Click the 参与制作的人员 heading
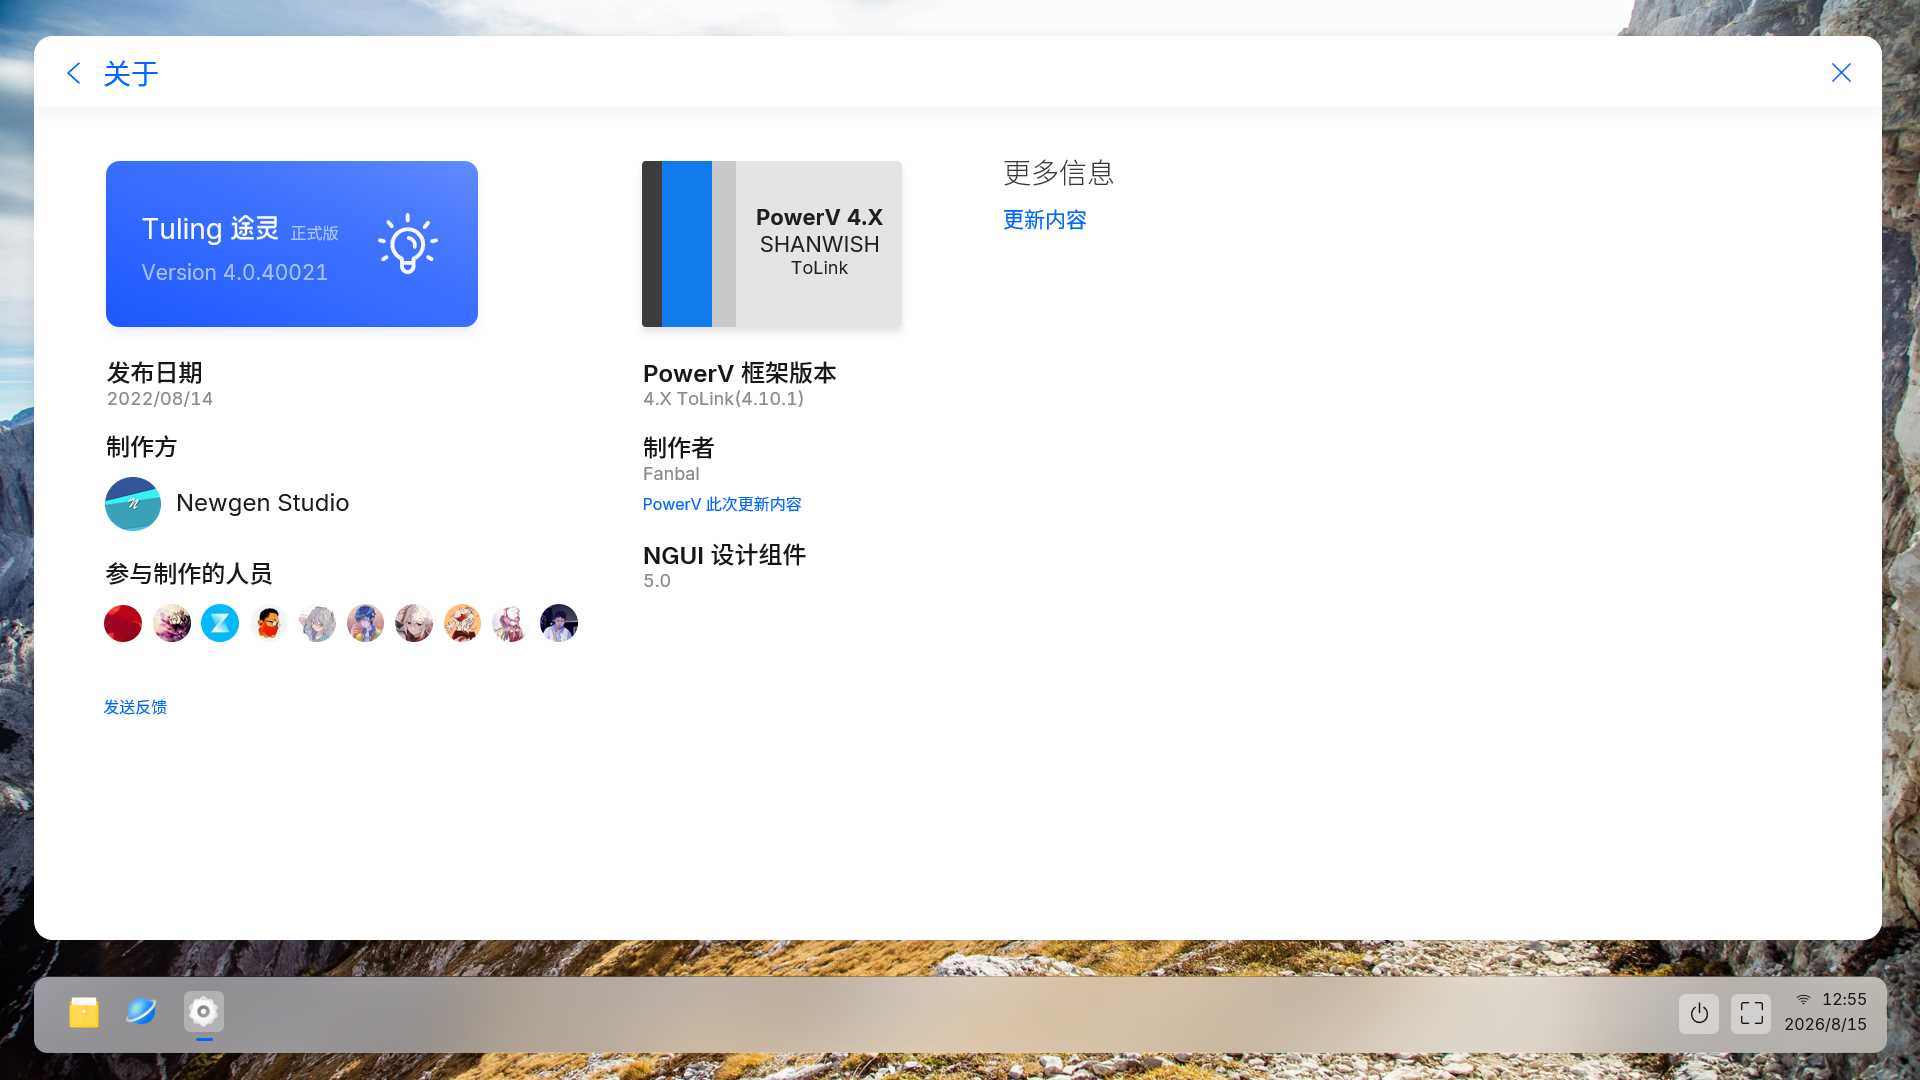The image size is (1920, 1080). point(189,574)
